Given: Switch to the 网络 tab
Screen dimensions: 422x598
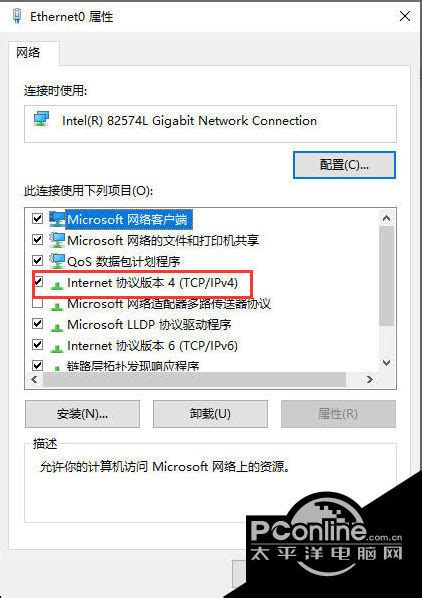Looking at the screenshot, I should coord(28,52).
